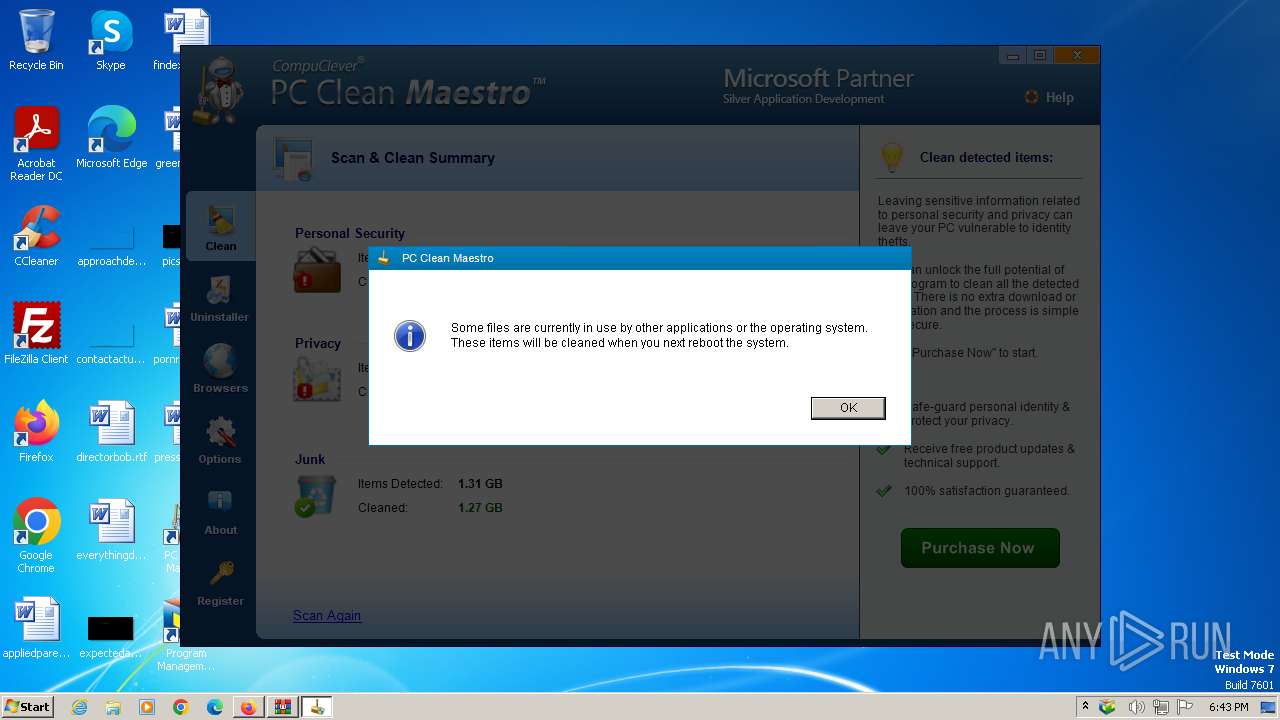Image resolution: width=1280 pixels, height=720 pixels.
Task: Click the Action Center flag tray icon
Action: (1185, 707)
